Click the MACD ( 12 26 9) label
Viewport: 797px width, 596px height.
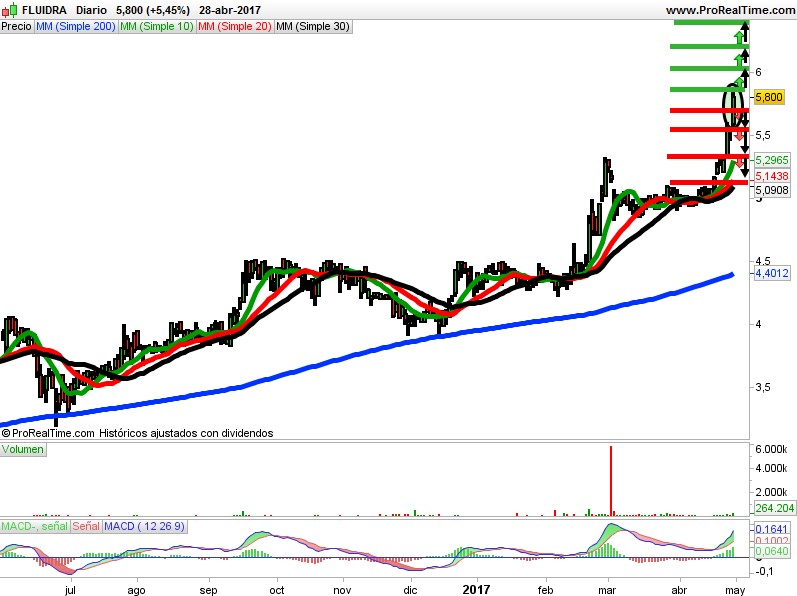(144, 526)
